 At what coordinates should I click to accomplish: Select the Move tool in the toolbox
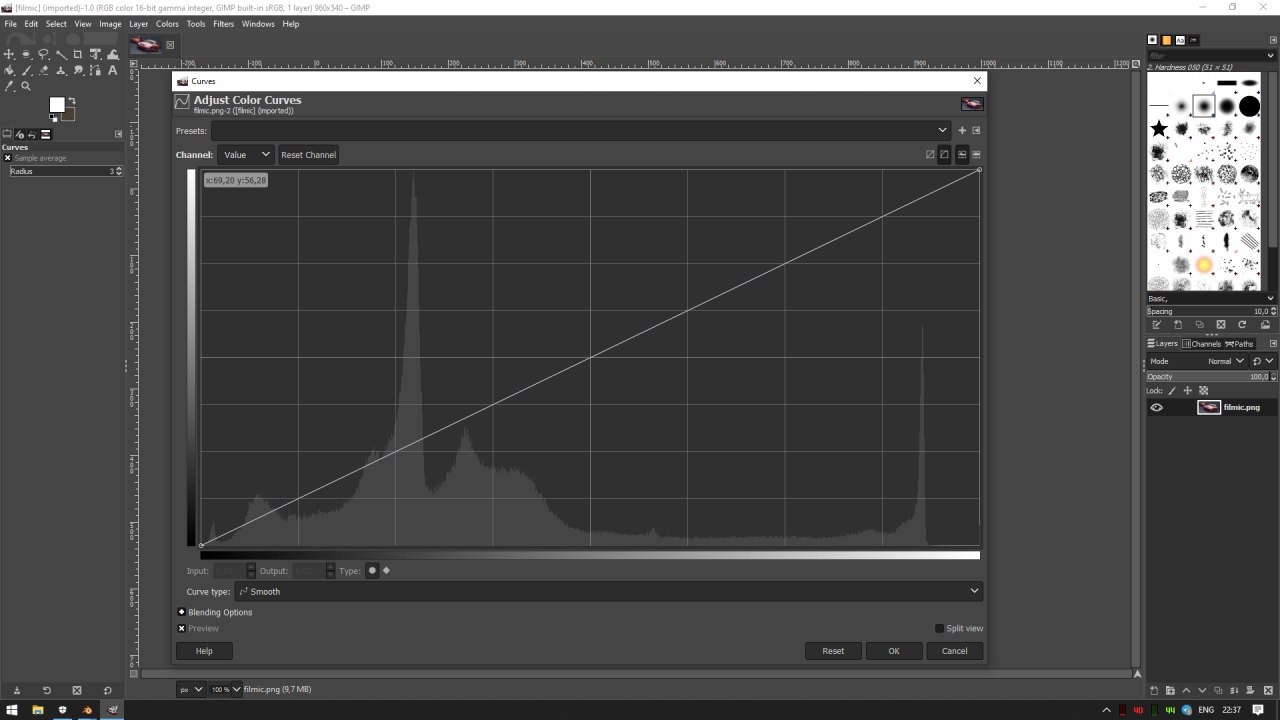click(9, 54)
